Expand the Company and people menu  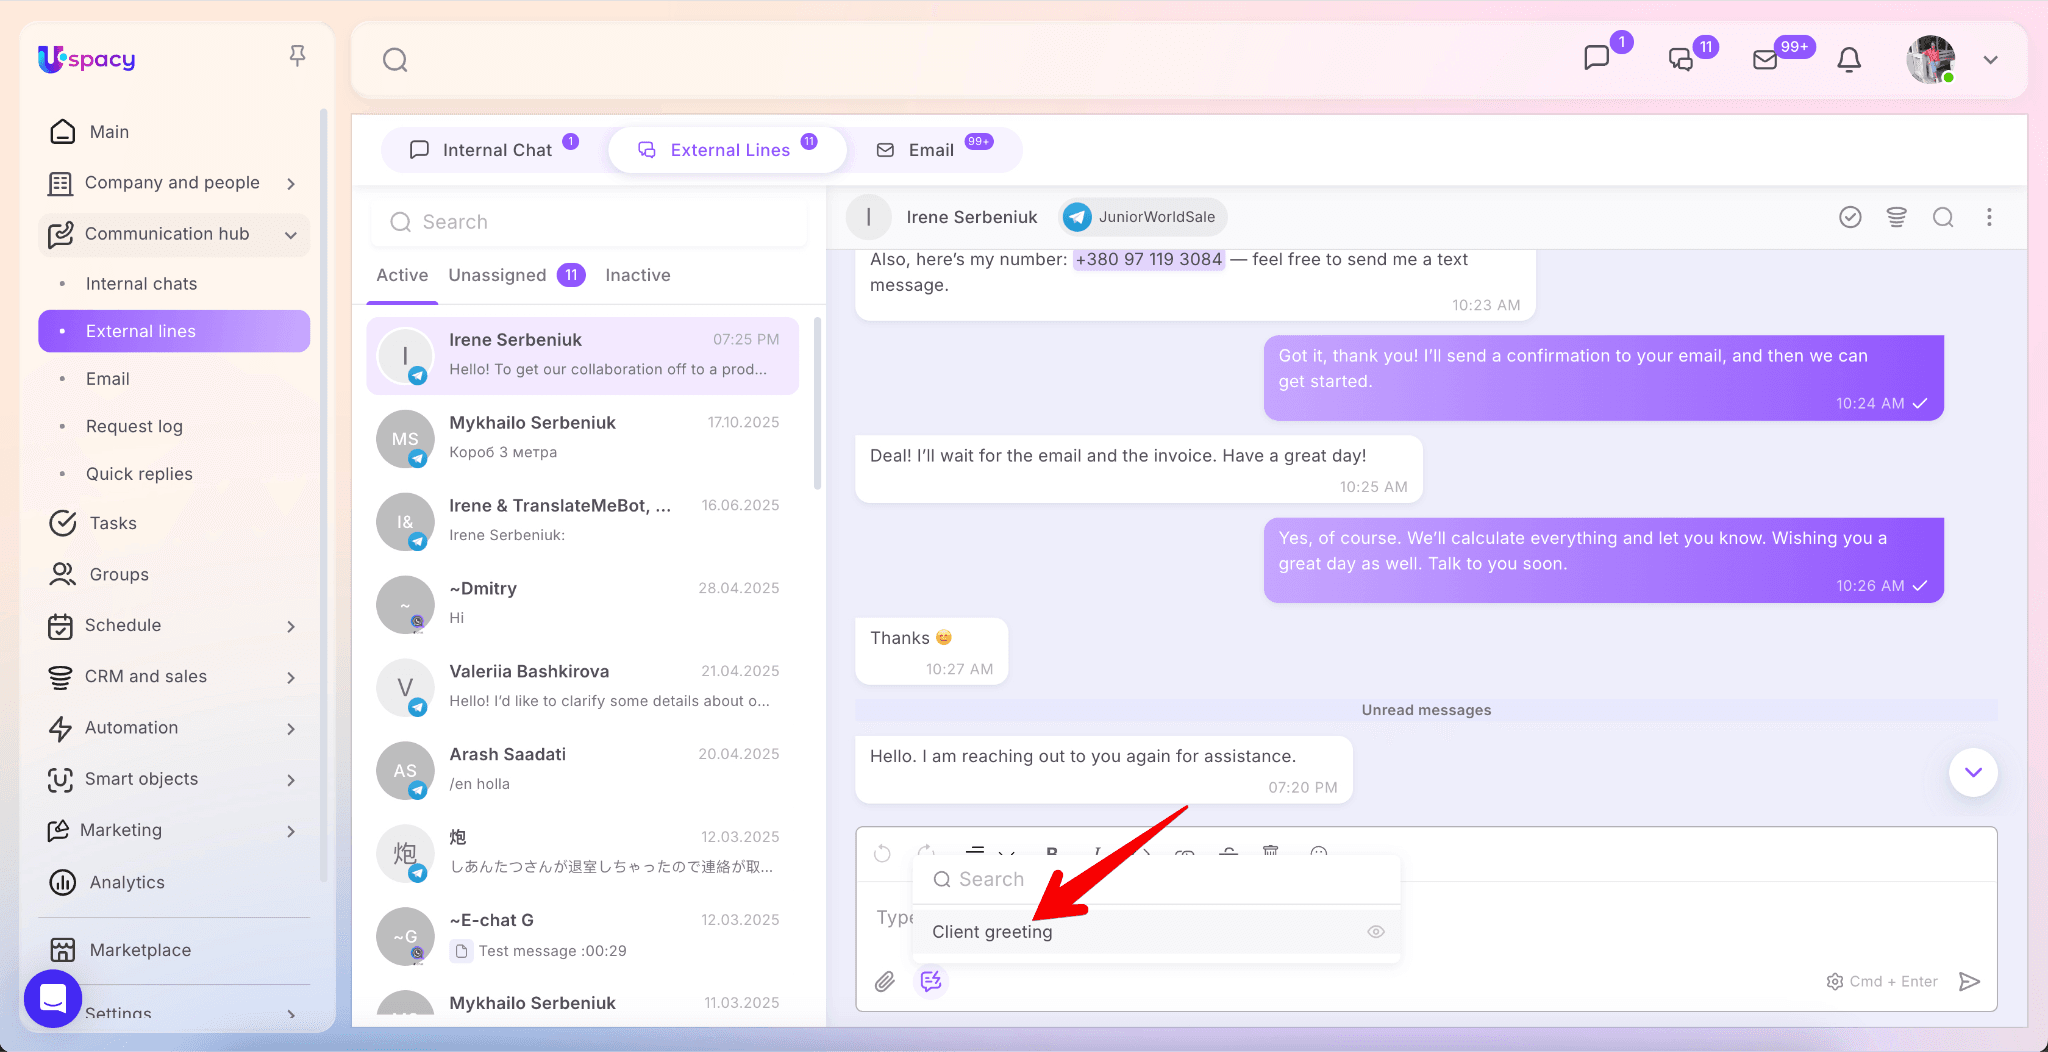tap(290, 183)
